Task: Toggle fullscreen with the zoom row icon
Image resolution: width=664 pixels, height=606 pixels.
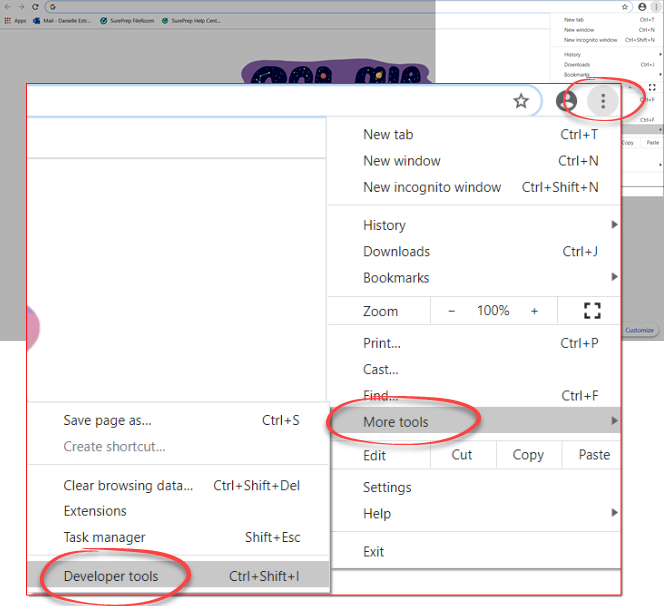Action: (592, 311)
